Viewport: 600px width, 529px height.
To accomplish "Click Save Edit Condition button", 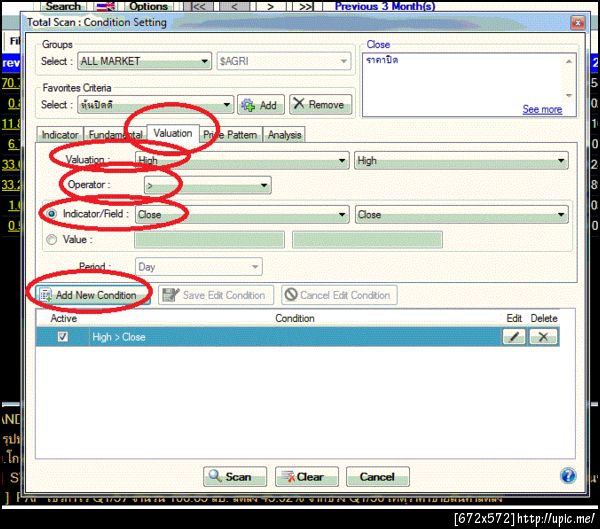I will tap(216, 295).
